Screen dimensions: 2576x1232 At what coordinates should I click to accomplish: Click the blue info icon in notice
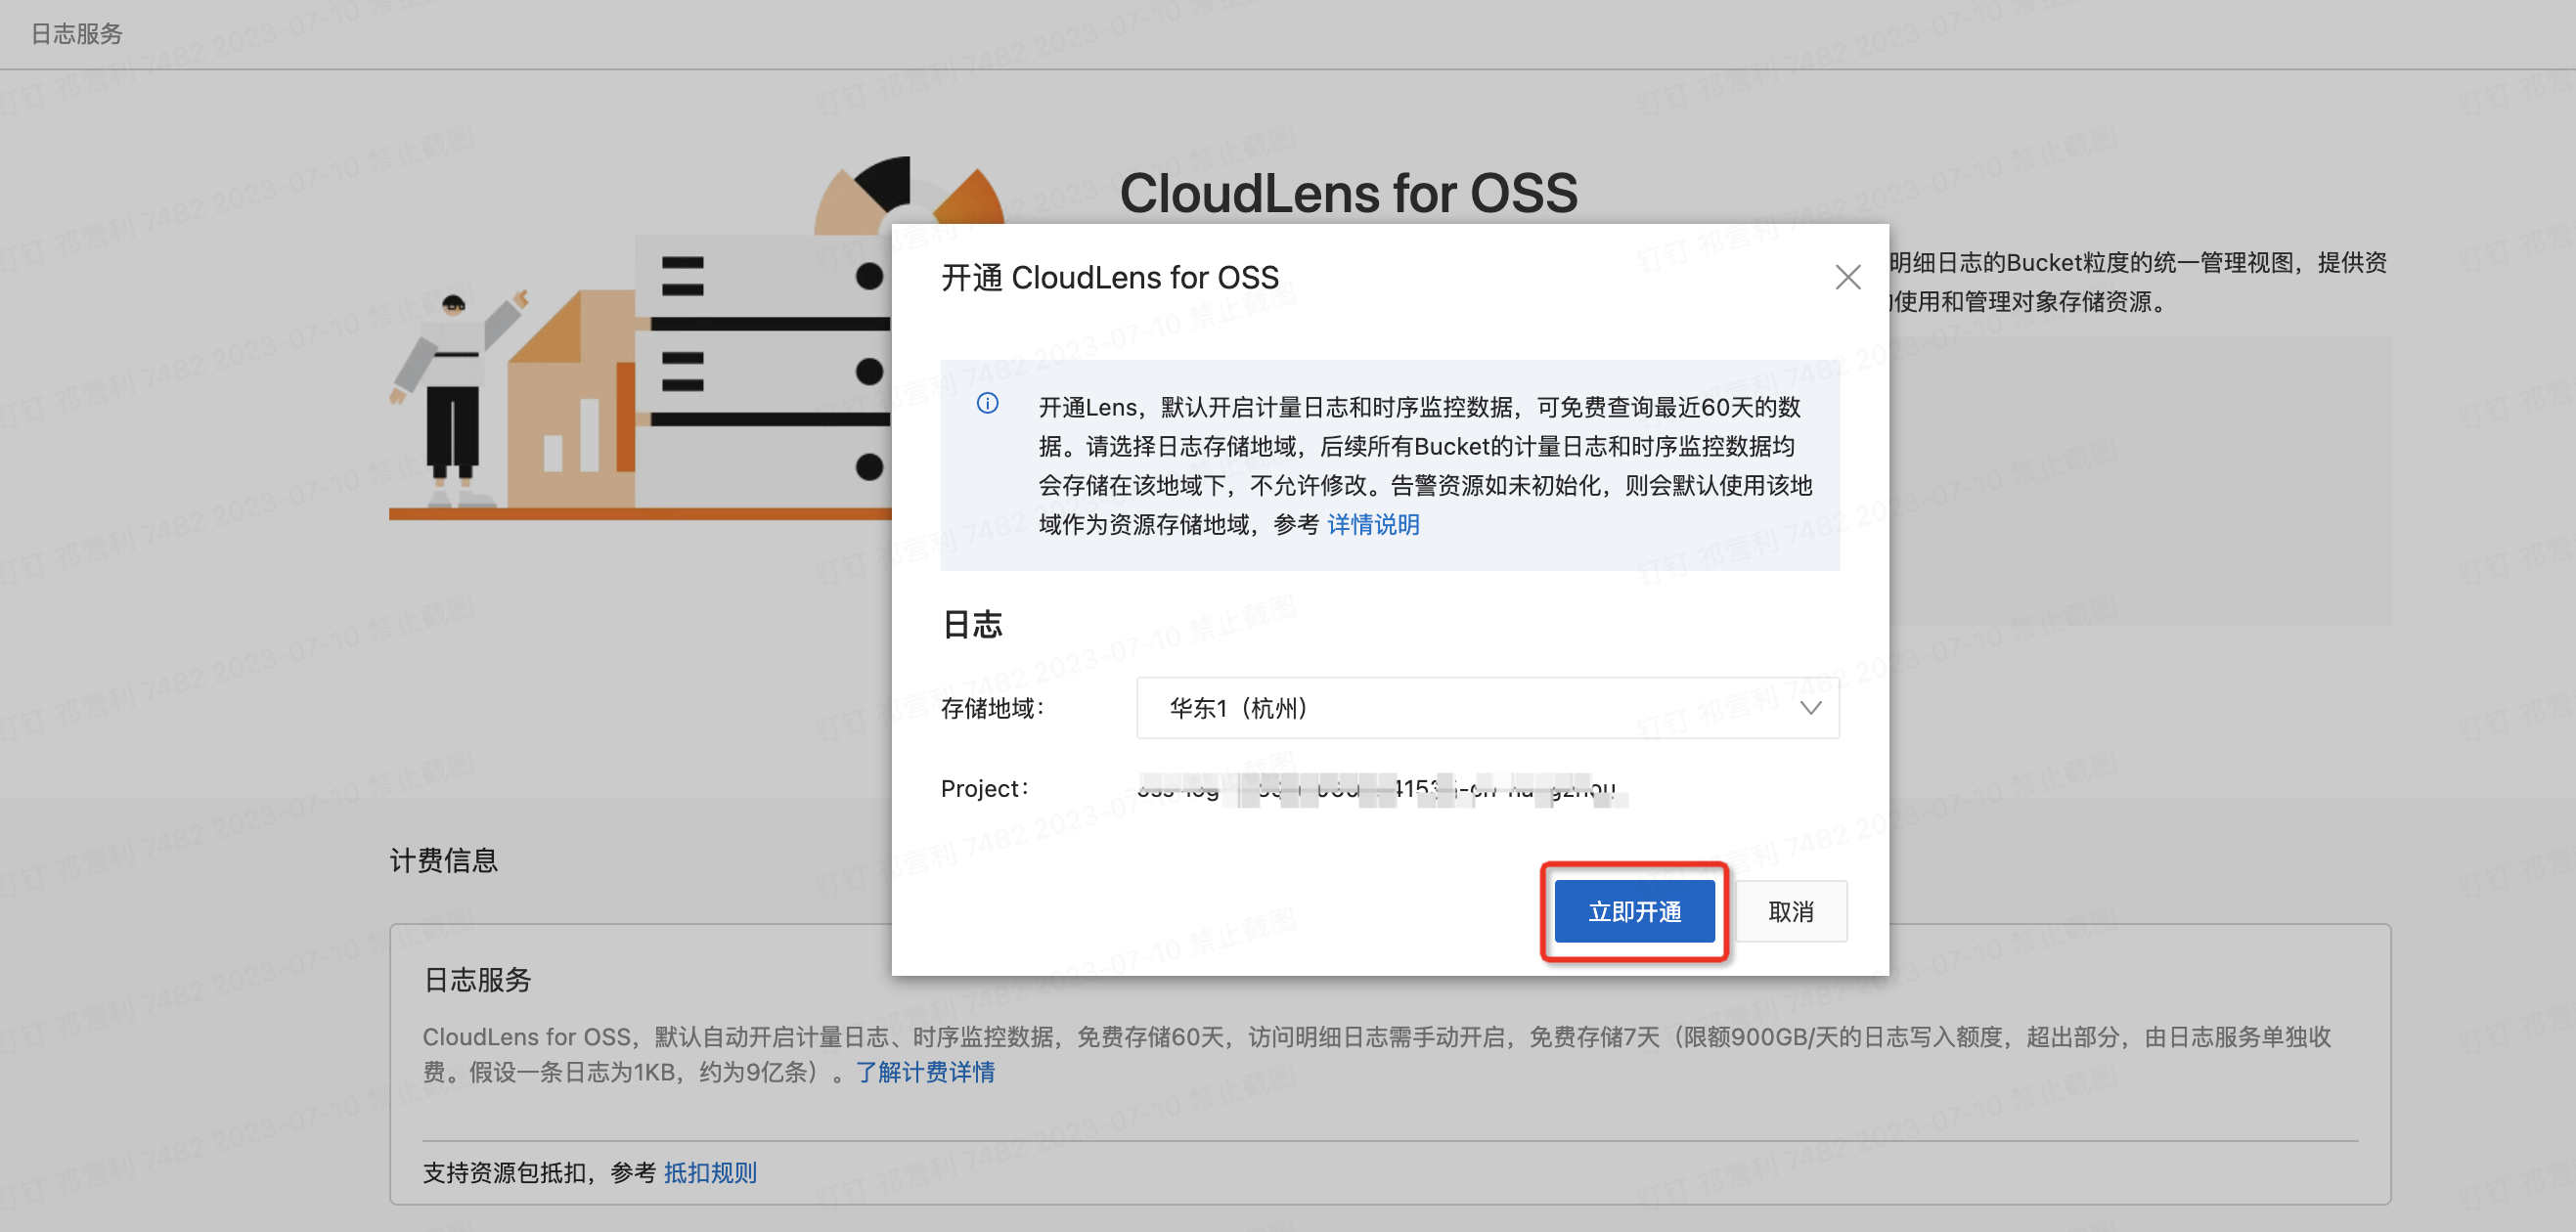pos(987,403)
